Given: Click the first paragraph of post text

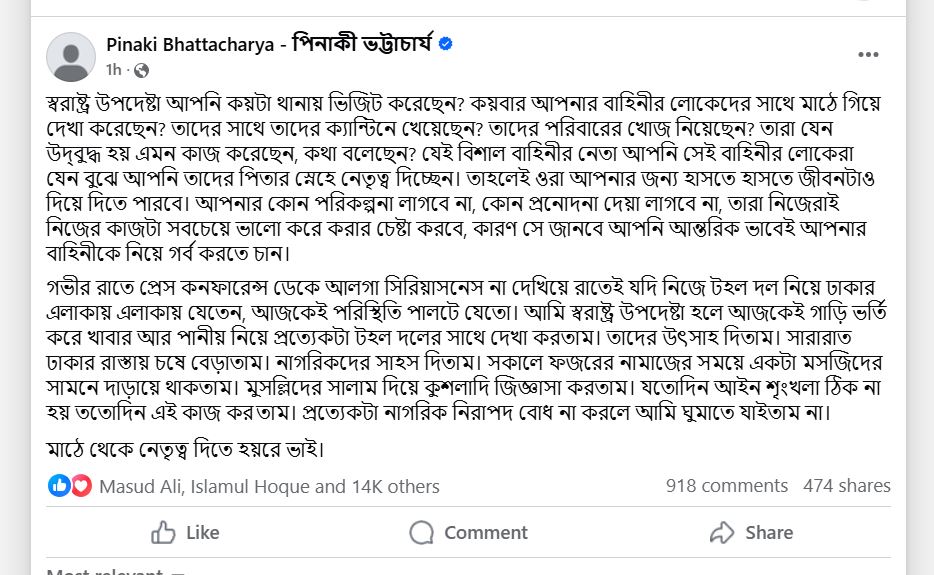Looking at the screenshot, I should coord(465,178).
